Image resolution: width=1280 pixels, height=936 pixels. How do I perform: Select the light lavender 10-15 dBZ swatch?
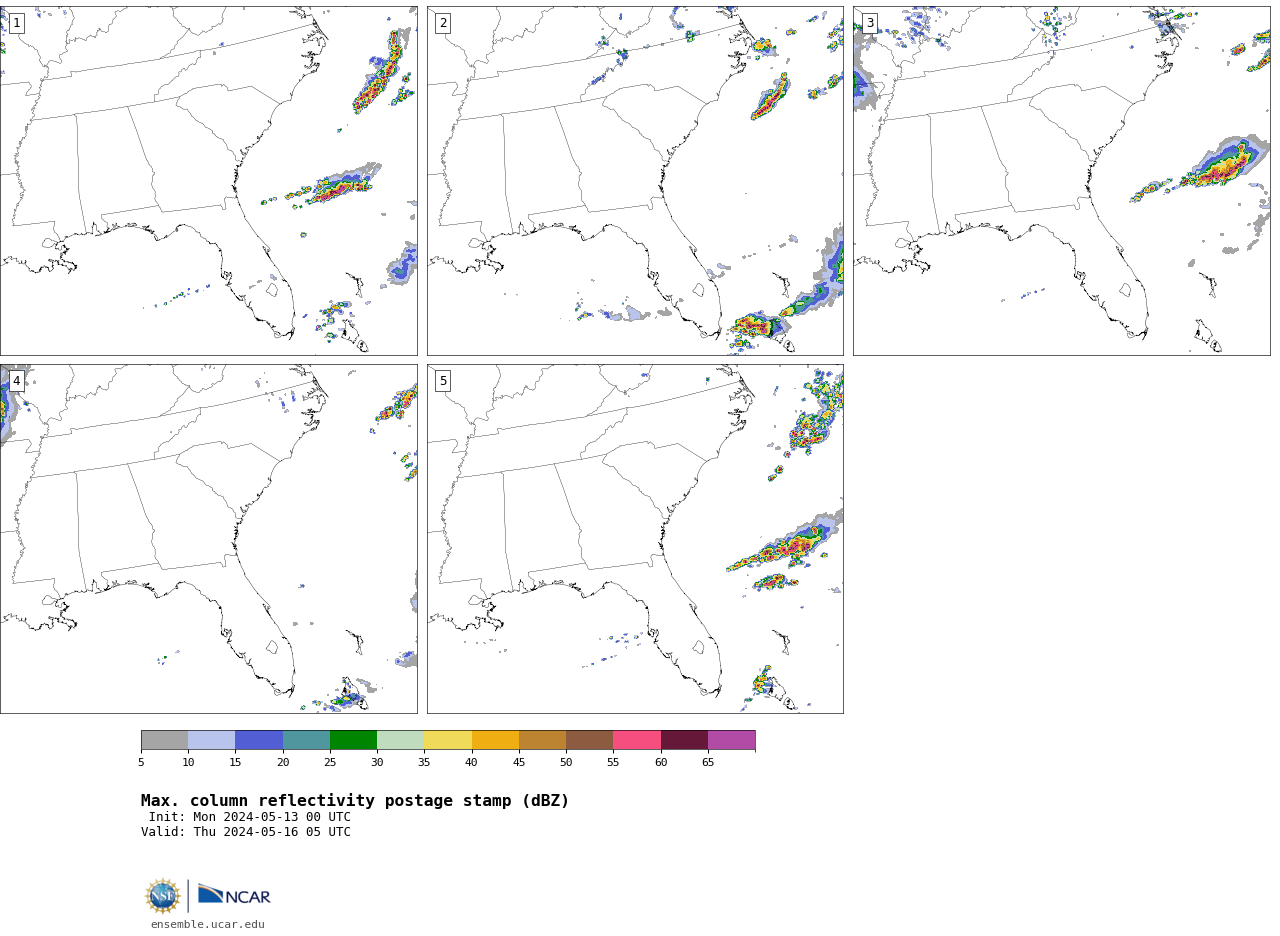[x=211, y=740]
